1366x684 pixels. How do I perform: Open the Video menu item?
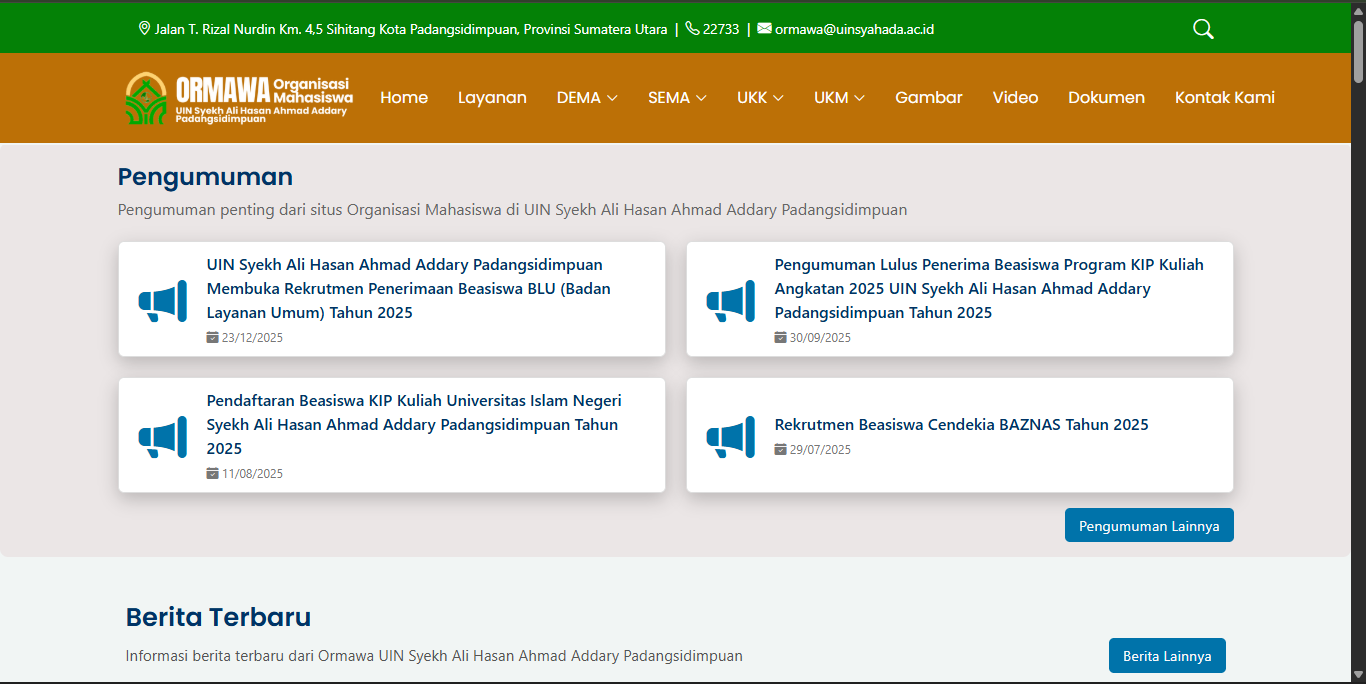[1015, 97]
